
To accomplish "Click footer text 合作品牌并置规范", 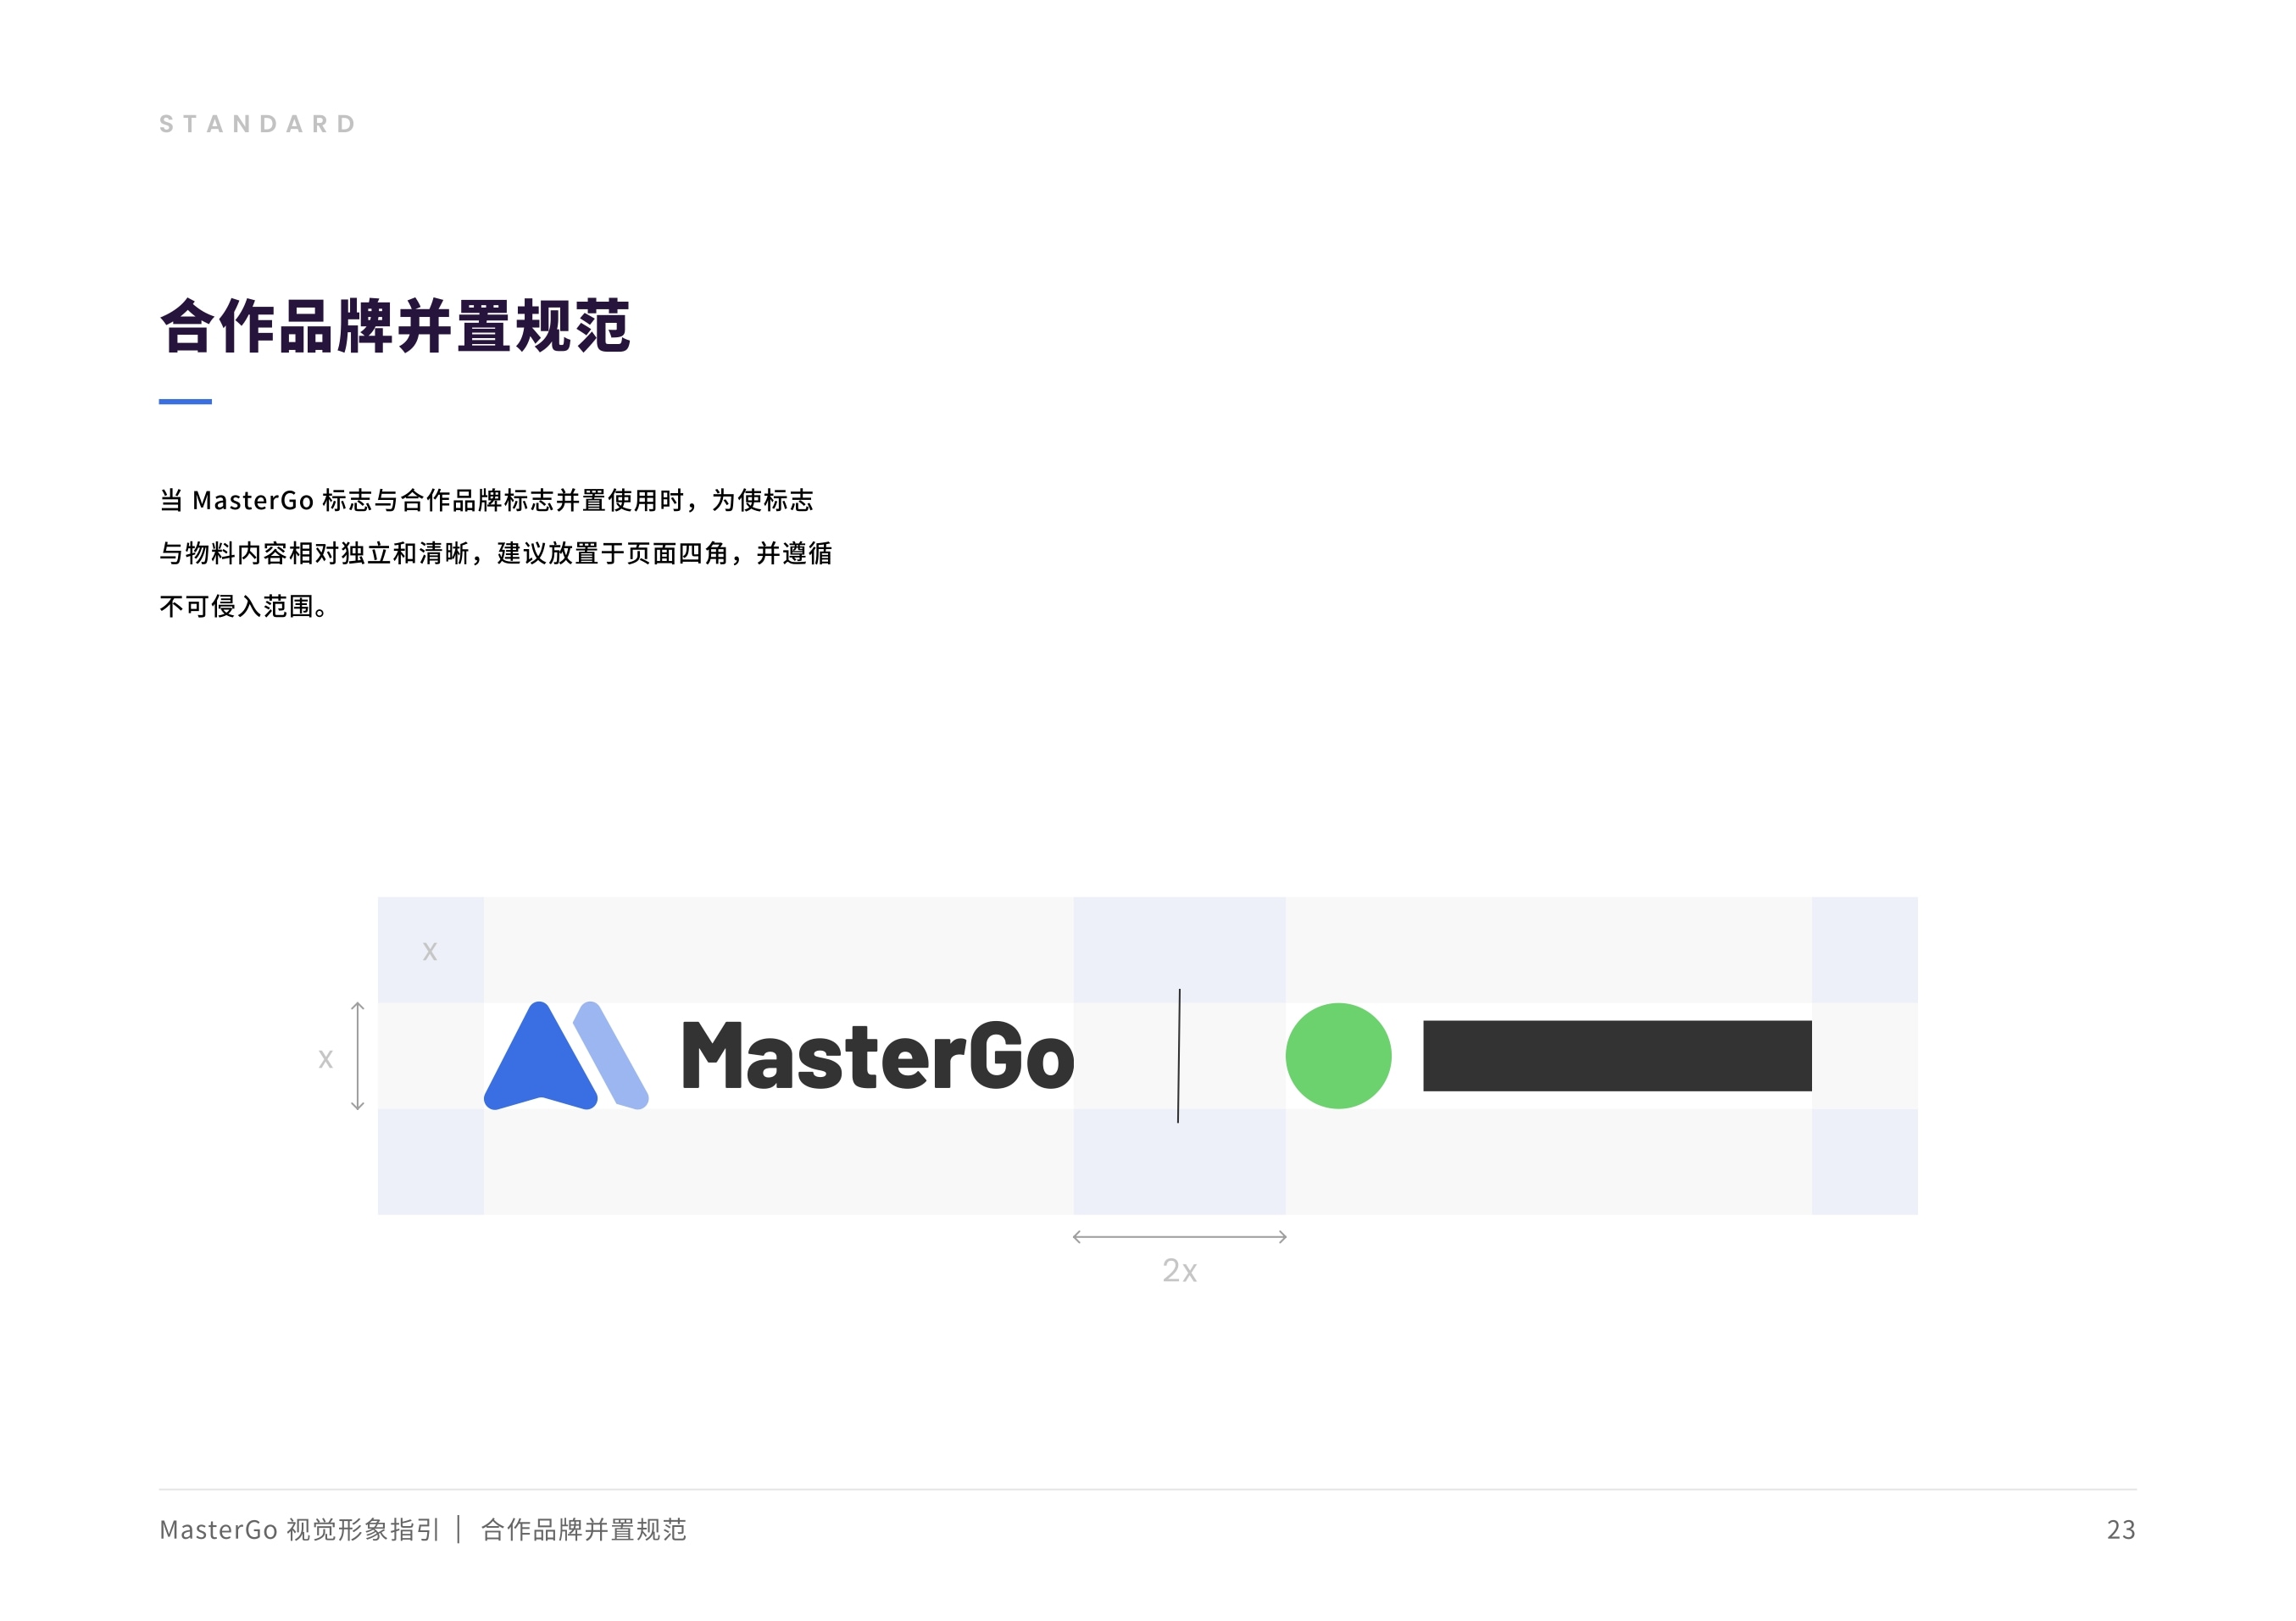I will 584,1530.
